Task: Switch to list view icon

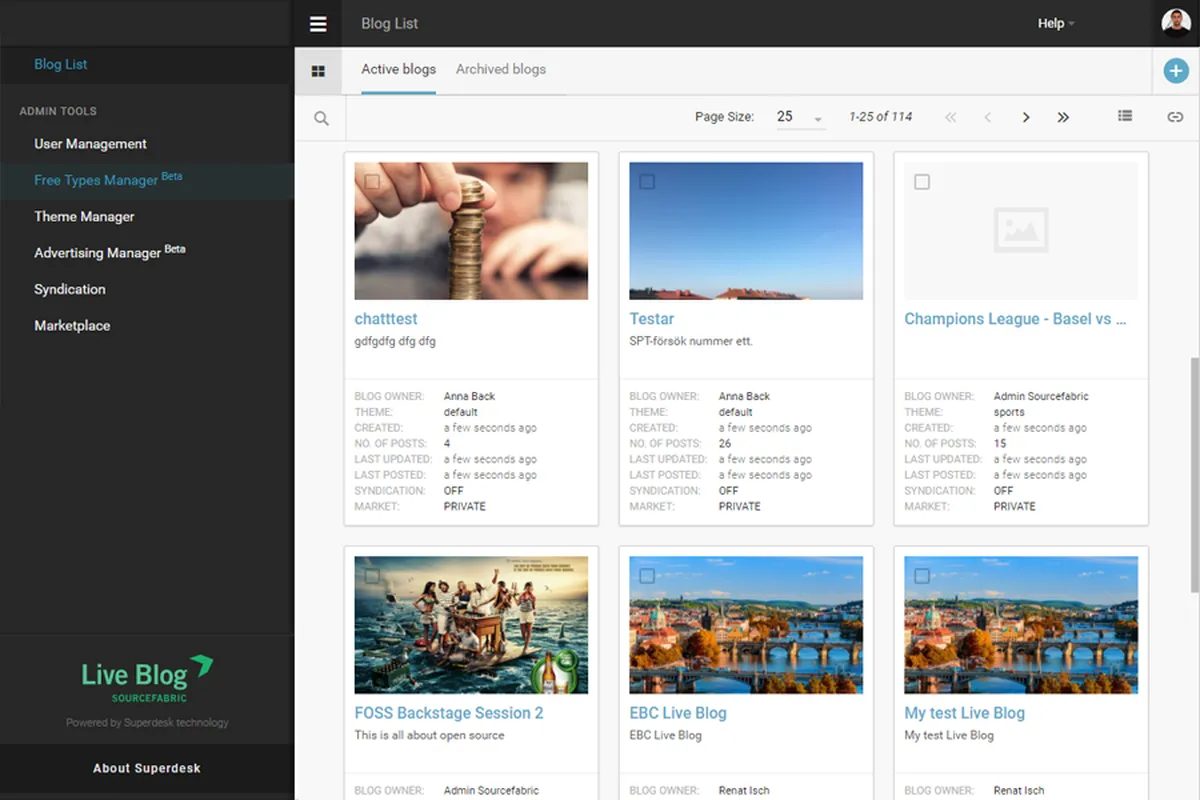Action: [x=1125, y=117]
